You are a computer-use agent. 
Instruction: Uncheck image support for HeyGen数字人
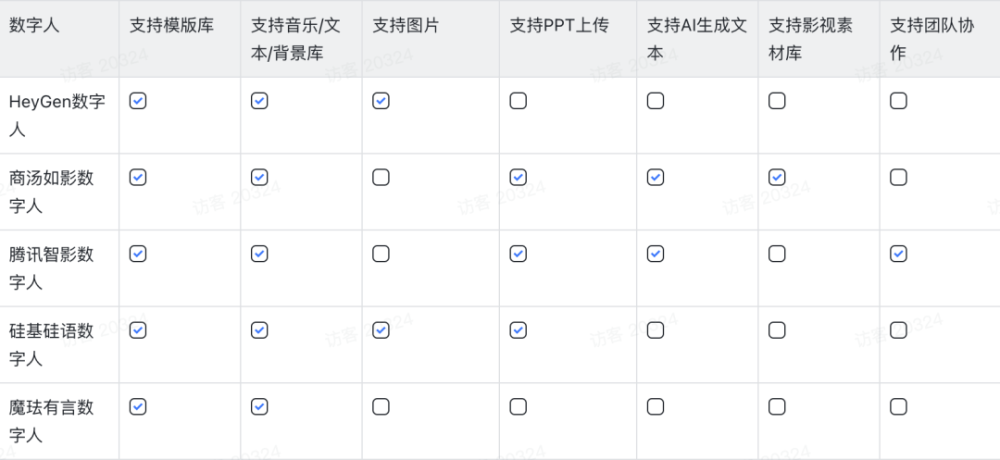381,101
